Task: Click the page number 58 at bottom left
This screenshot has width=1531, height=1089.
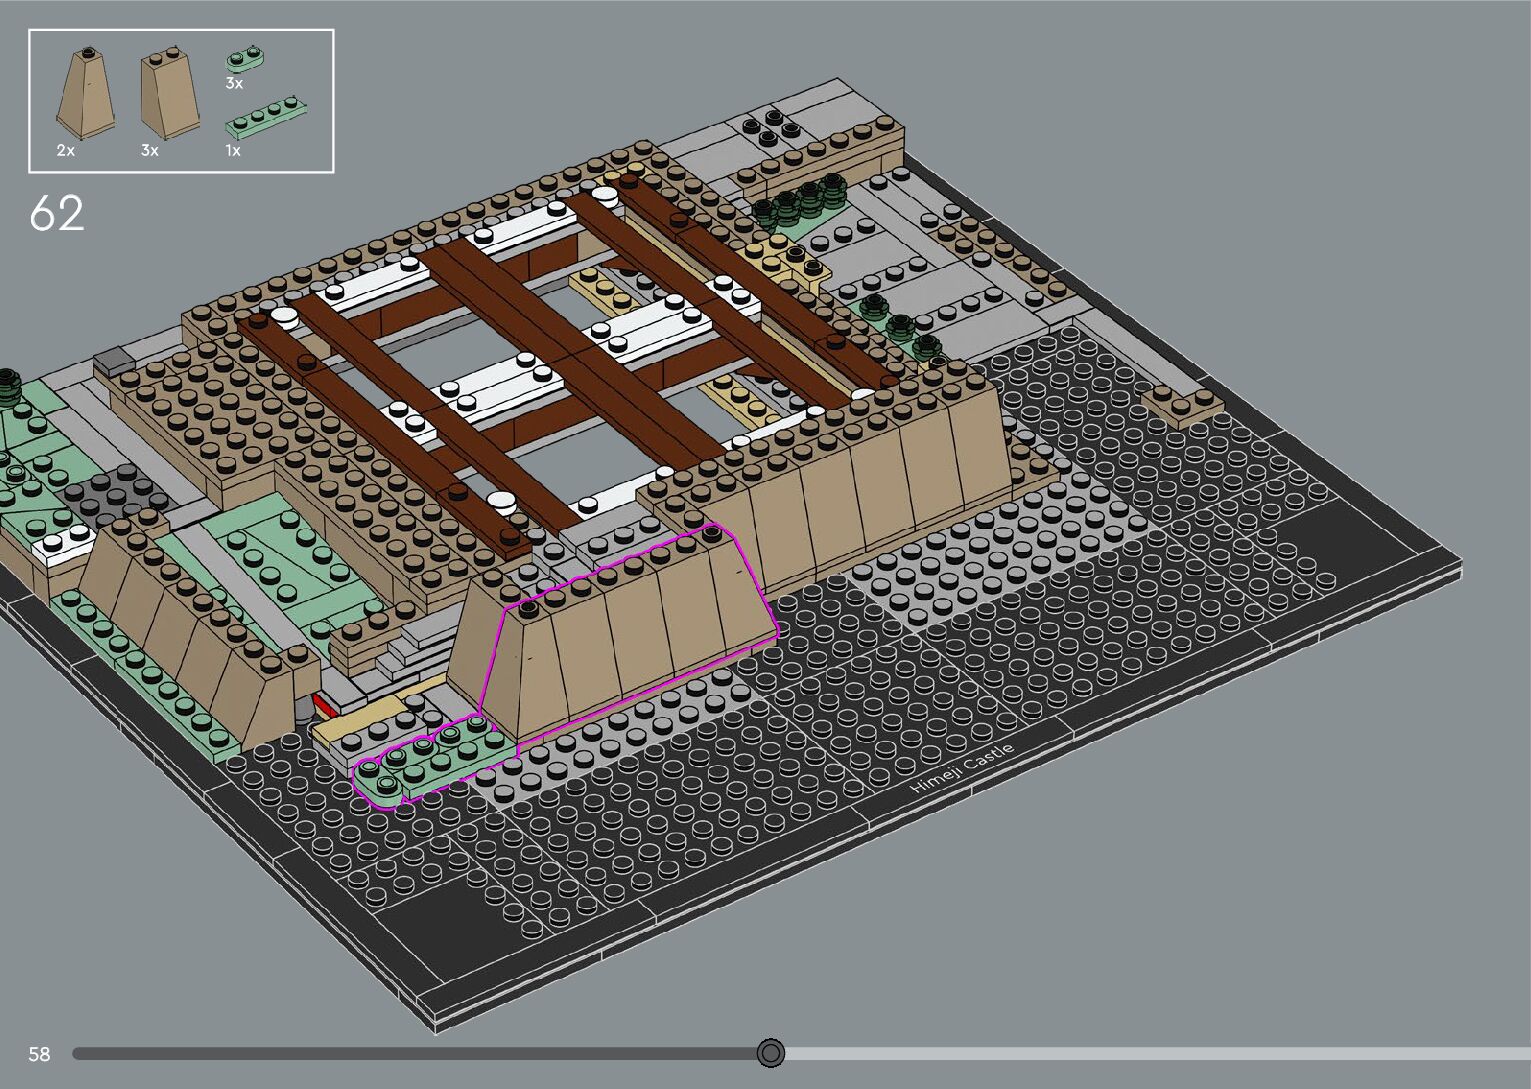Action: (39, 1054)
